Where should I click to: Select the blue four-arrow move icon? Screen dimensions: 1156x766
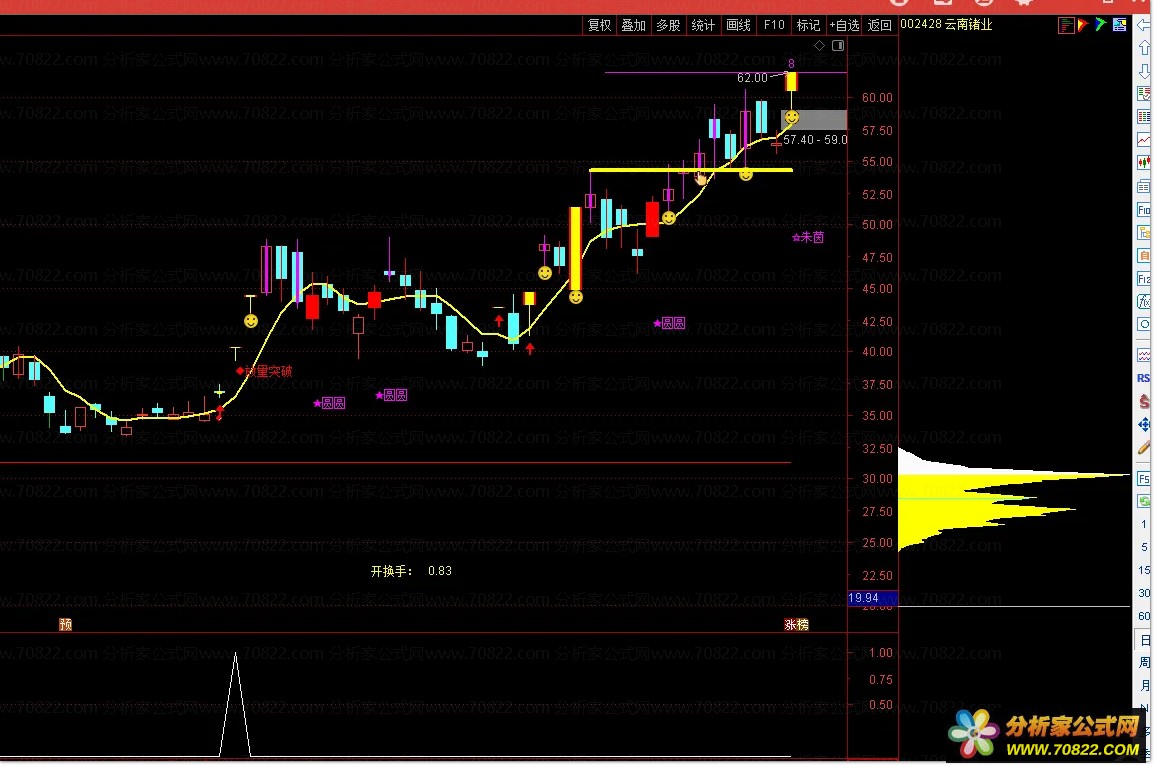tap(1144, 425)
